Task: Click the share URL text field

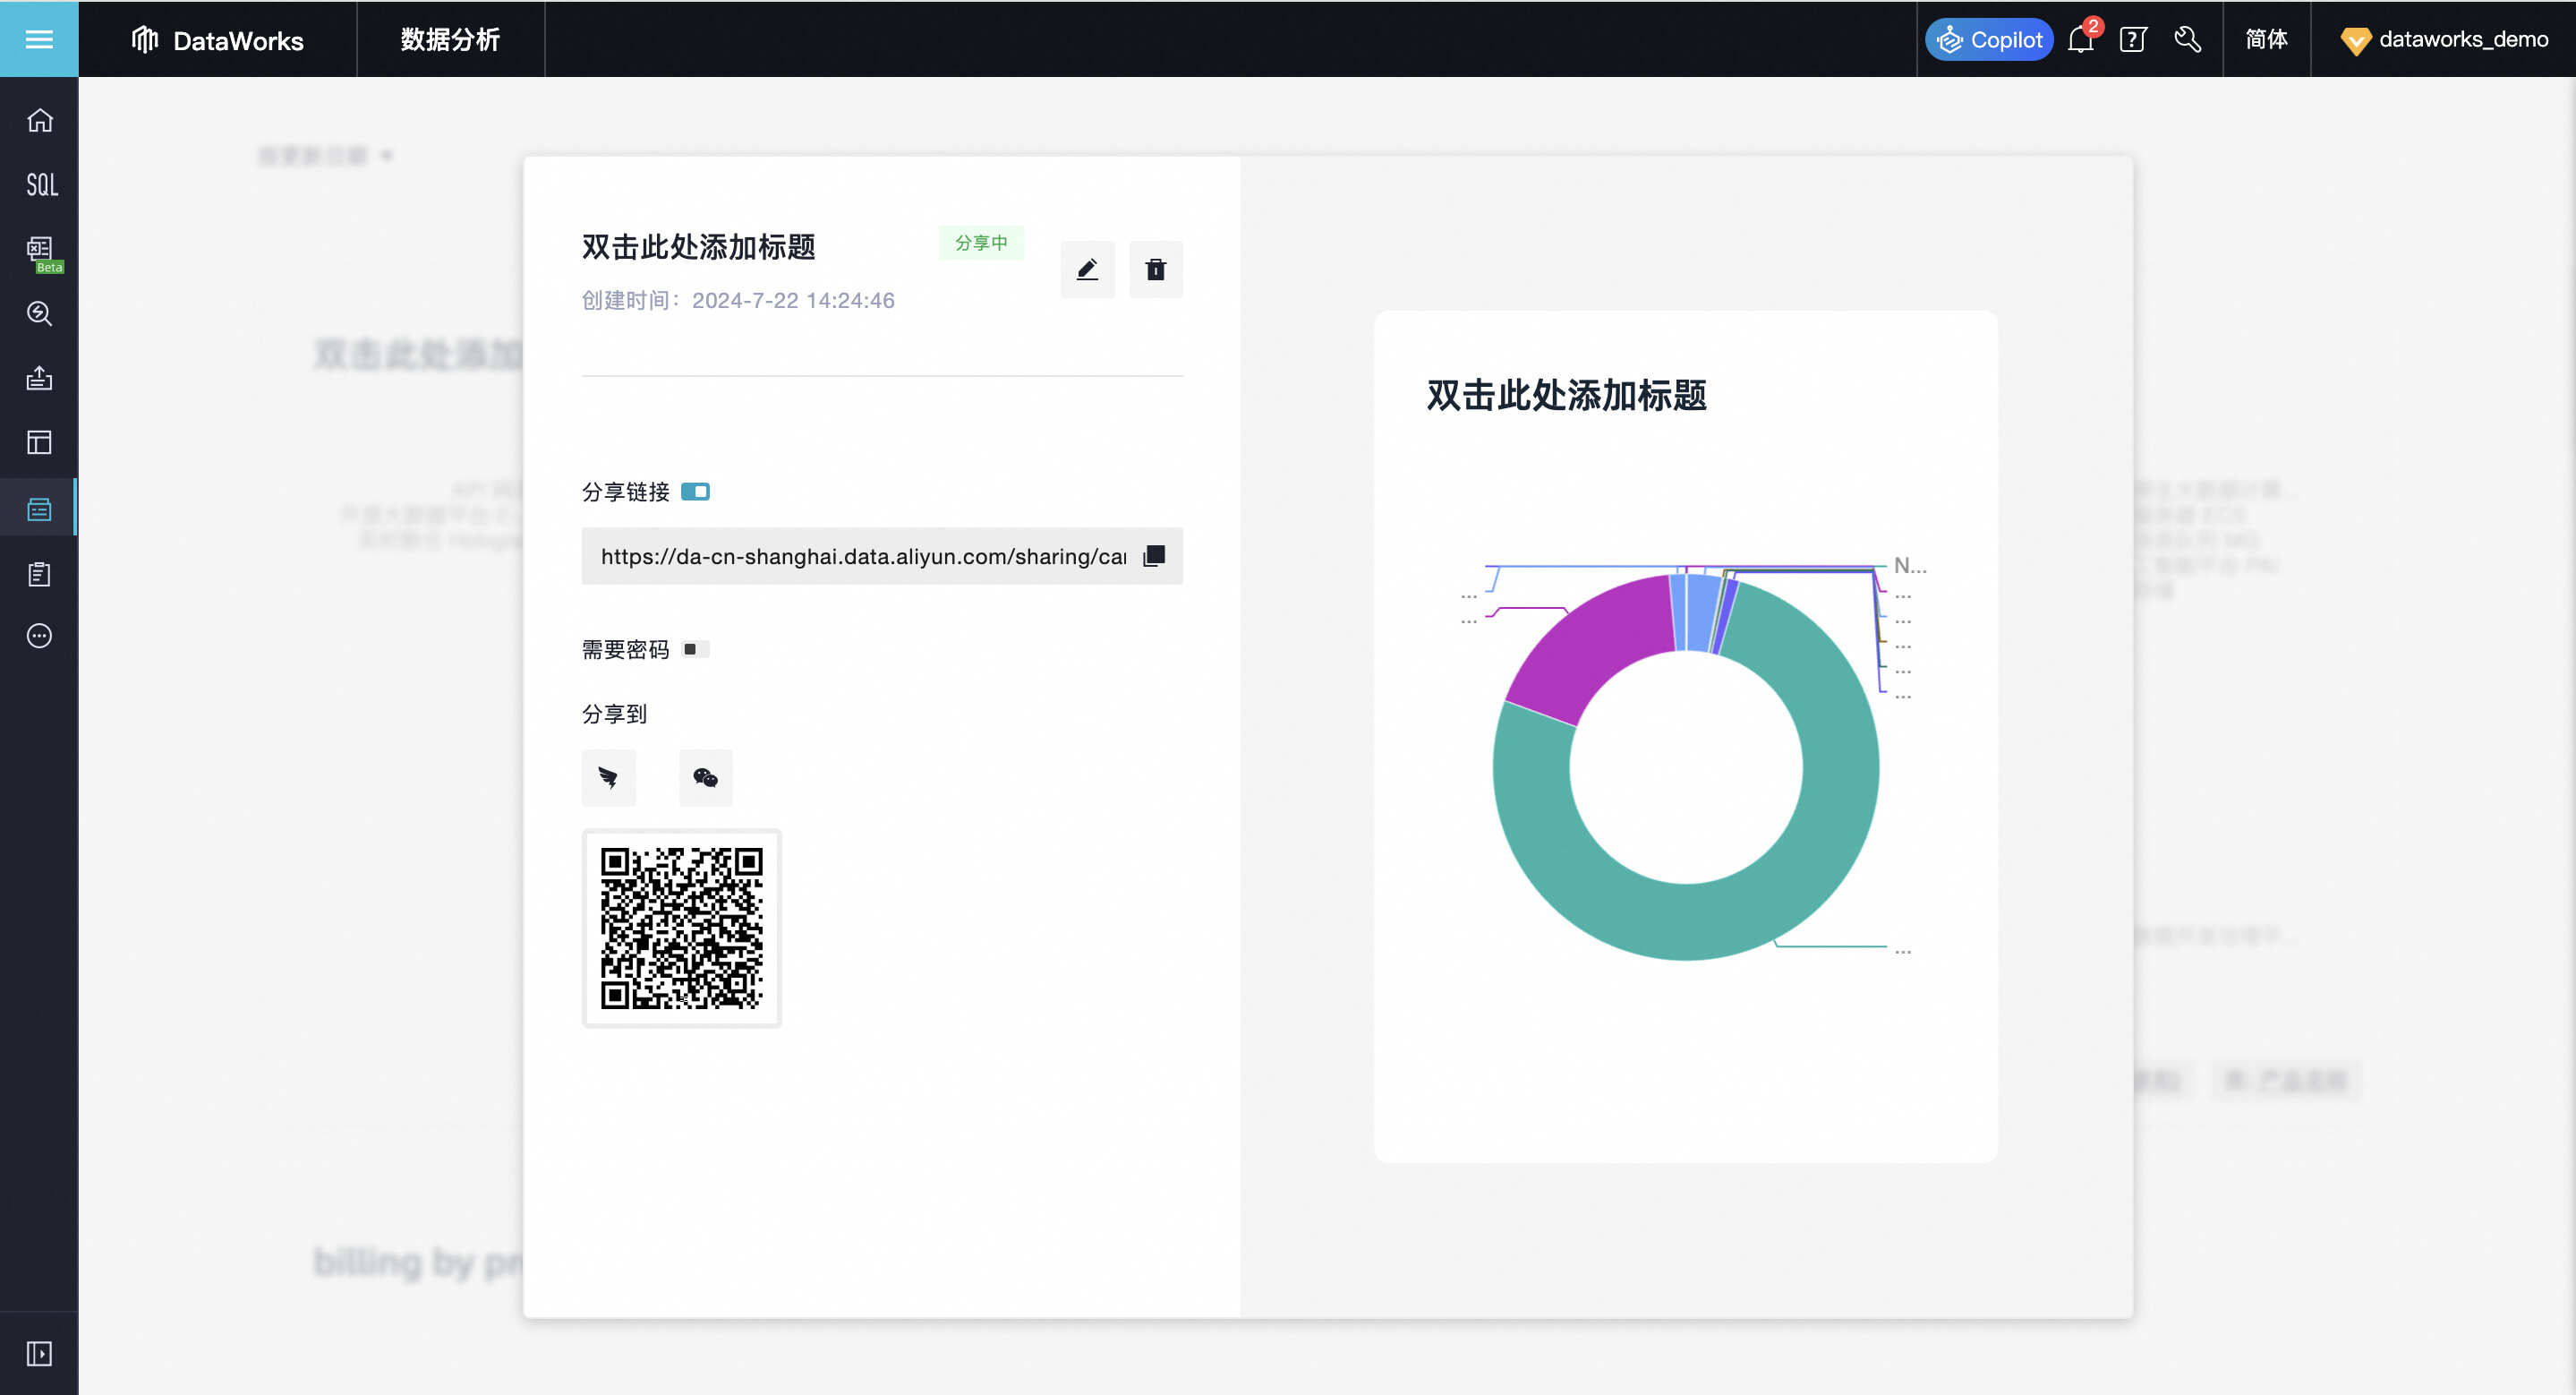Action: pyautogui.click(x=862, y=556)
